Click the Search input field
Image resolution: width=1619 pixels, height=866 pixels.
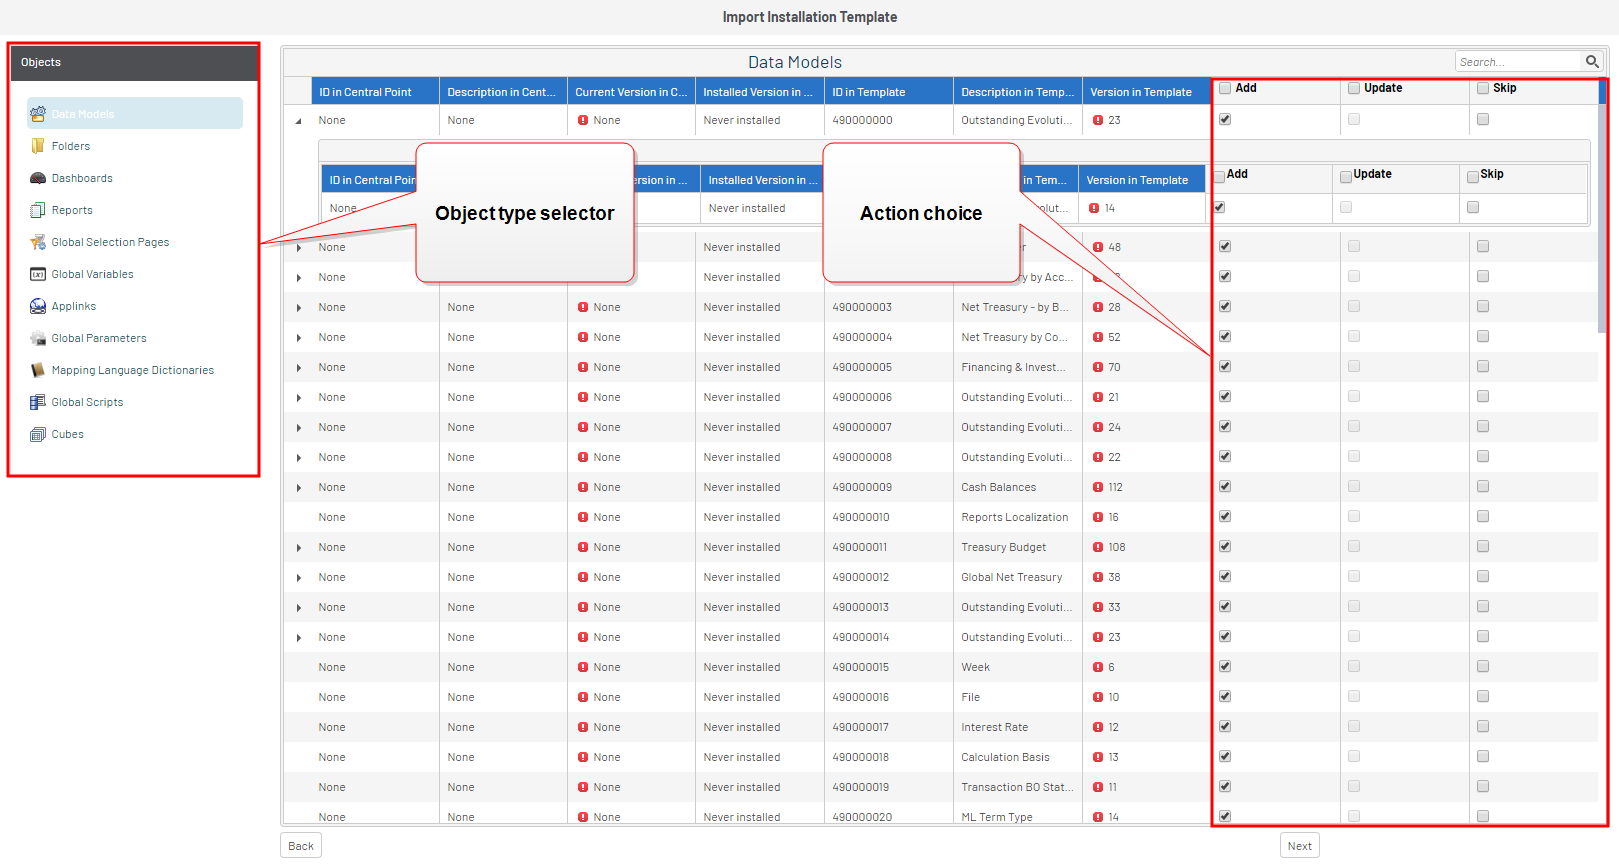[1517, 62]
